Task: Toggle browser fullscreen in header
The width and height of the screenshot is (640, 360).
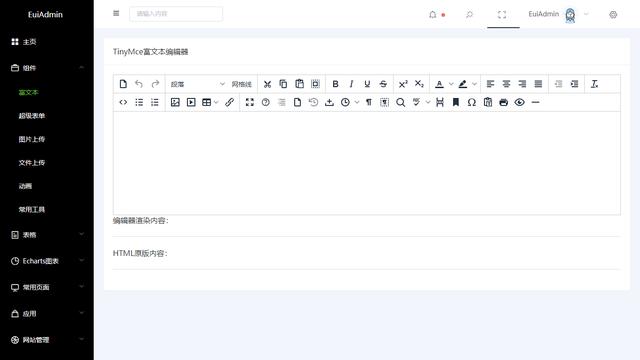Action: [502, 15]
